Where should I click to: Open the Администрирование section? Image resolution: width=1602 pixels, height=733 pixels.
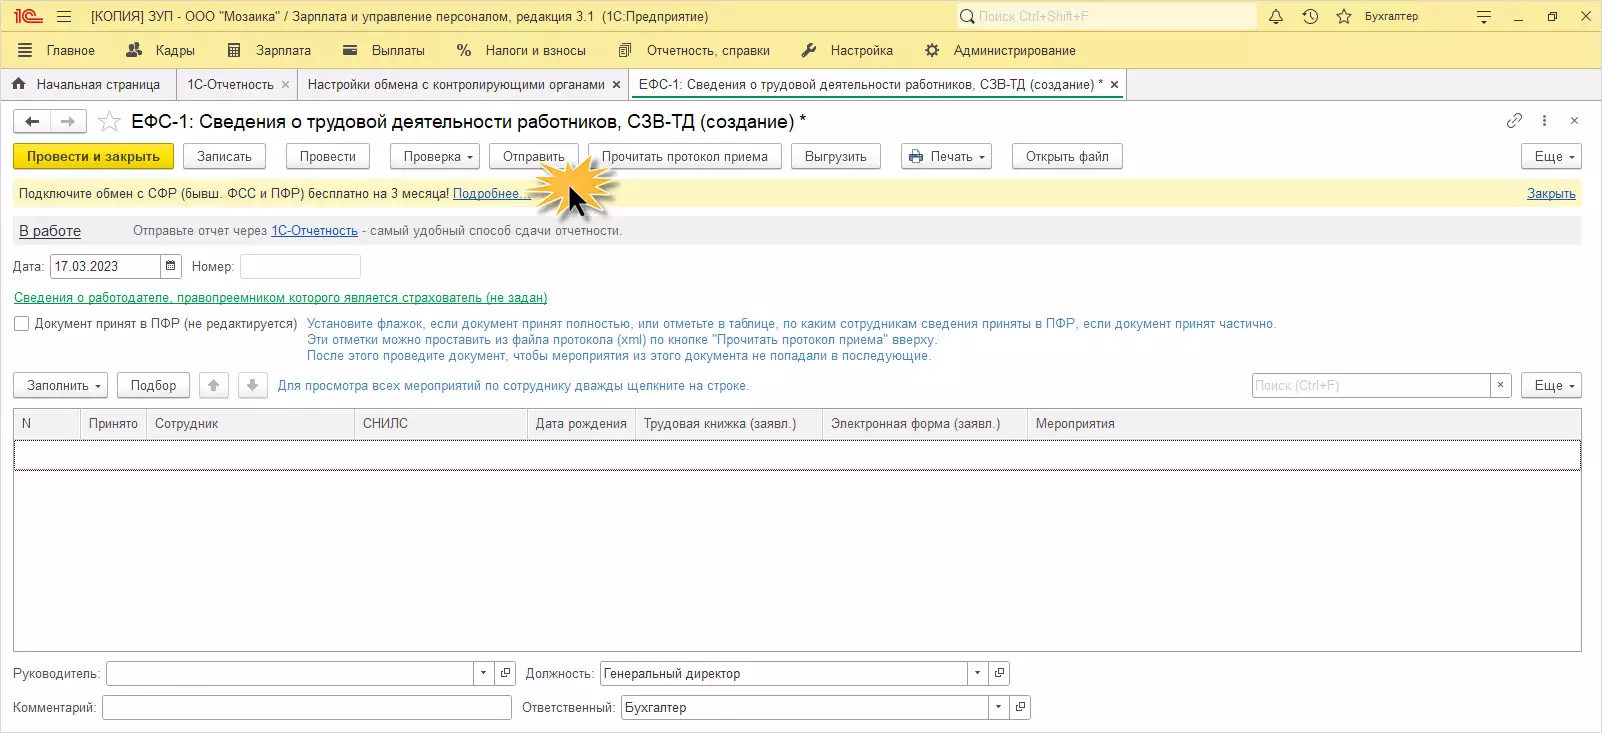(x=1001, y=50)
